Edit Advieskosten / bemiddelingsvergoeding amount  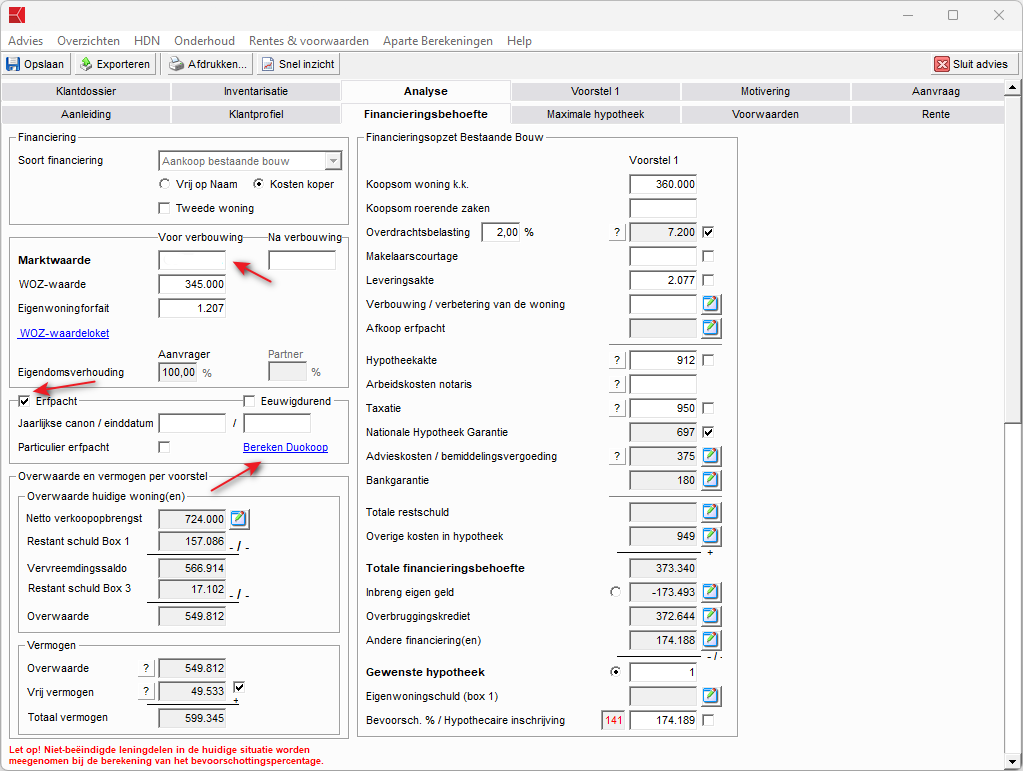[711, 456]
